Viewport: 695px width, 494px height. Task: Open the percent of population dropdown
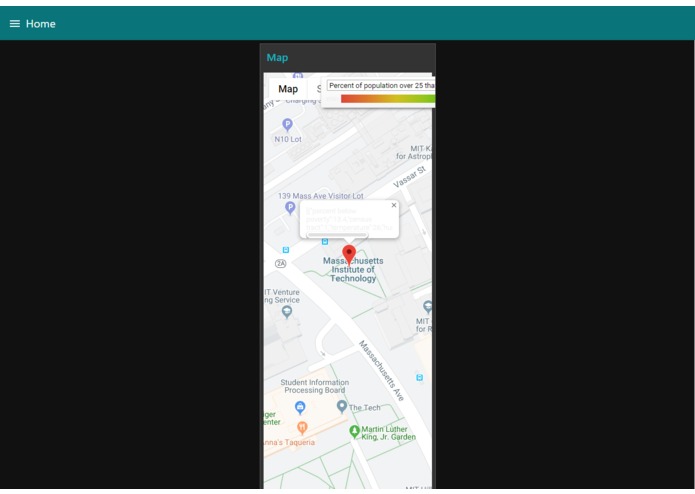click(381, 86)
